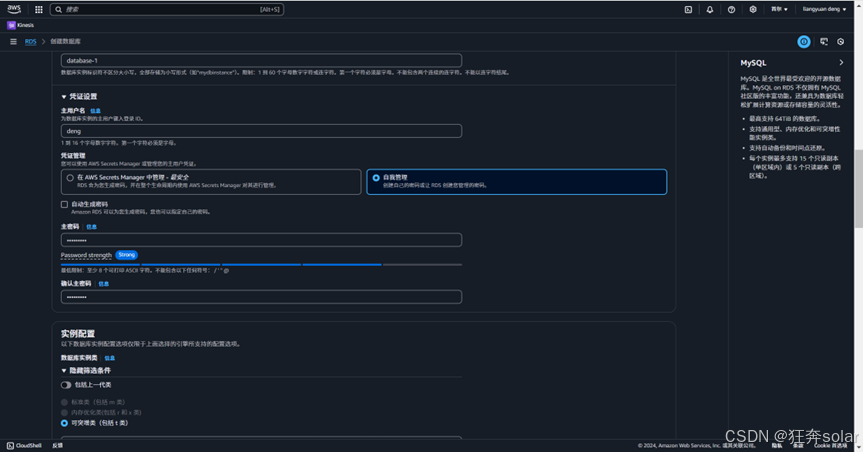Screen dimensions: 863x452
Task: Collapse the hidden filter conditions section
Action: pyautogui.click(x=85, y=371)
